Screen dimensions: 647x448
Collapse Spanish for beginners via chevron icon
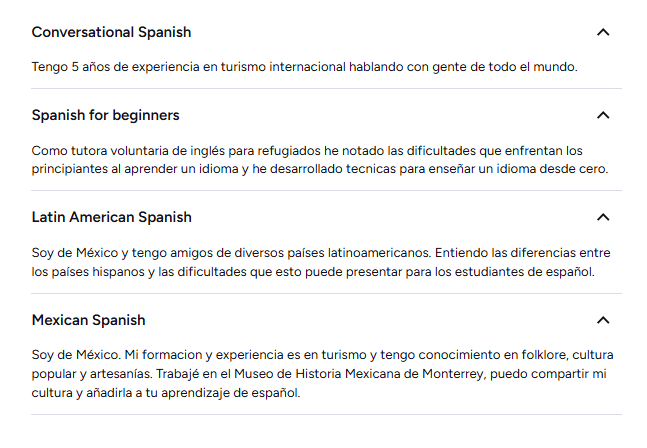(x=603, y=115)
